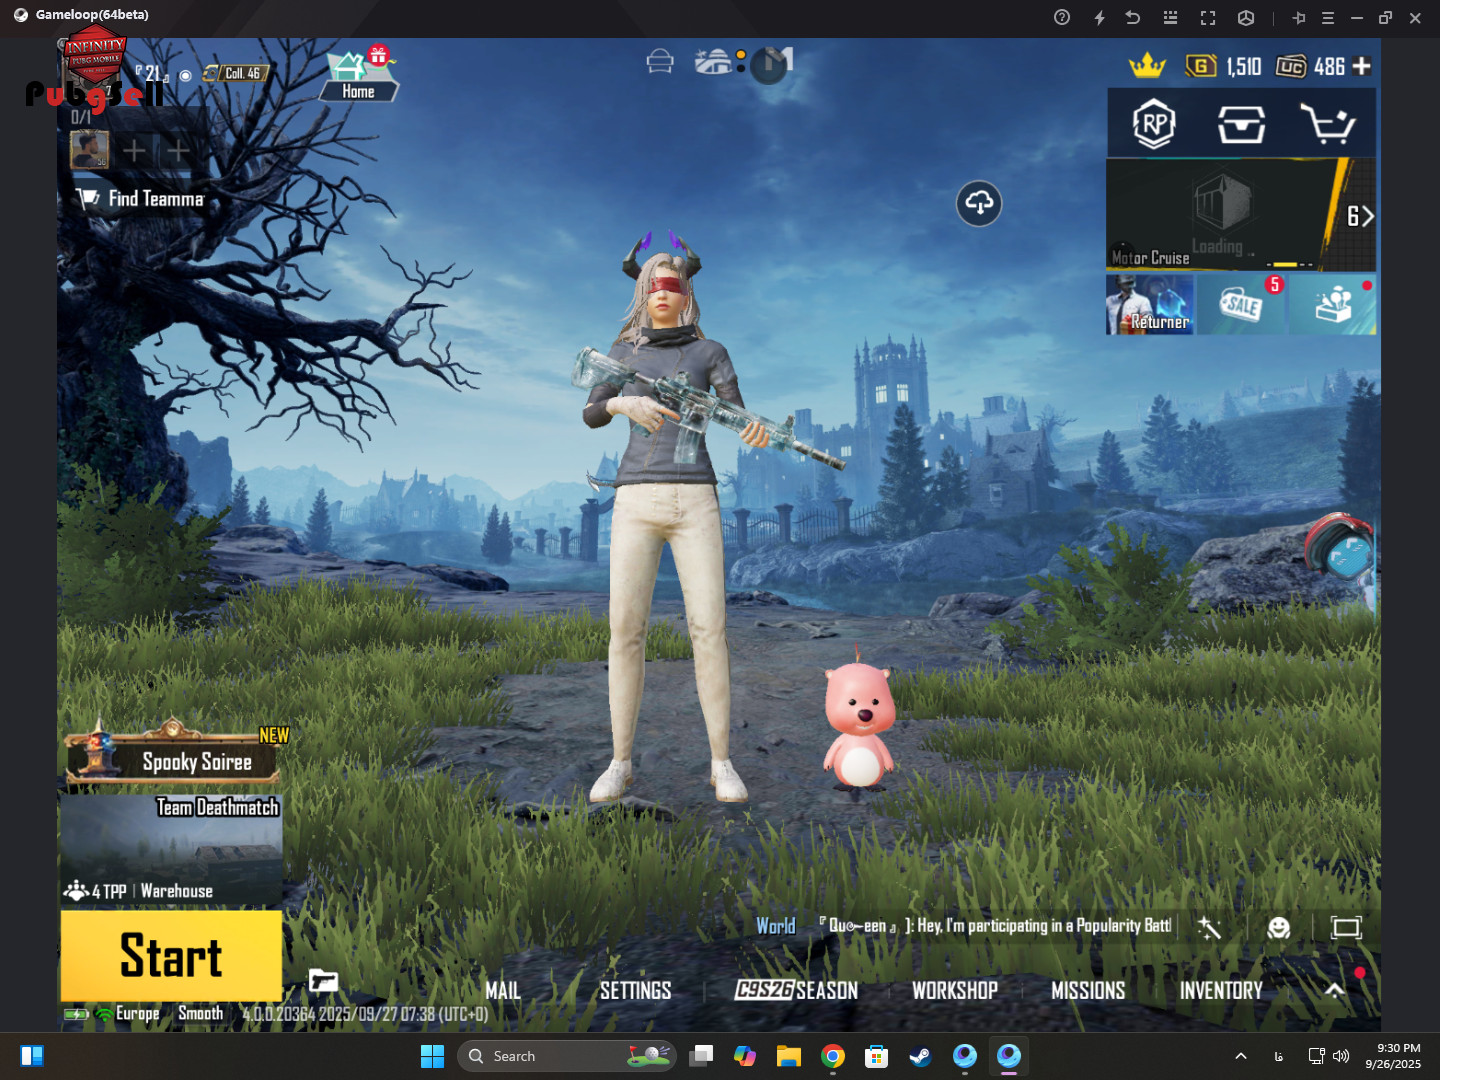Toggle the fullscreen view icon near chat
Image resolution: width=1480 pixels, height=1080 pixels.
click(1346, 928)
